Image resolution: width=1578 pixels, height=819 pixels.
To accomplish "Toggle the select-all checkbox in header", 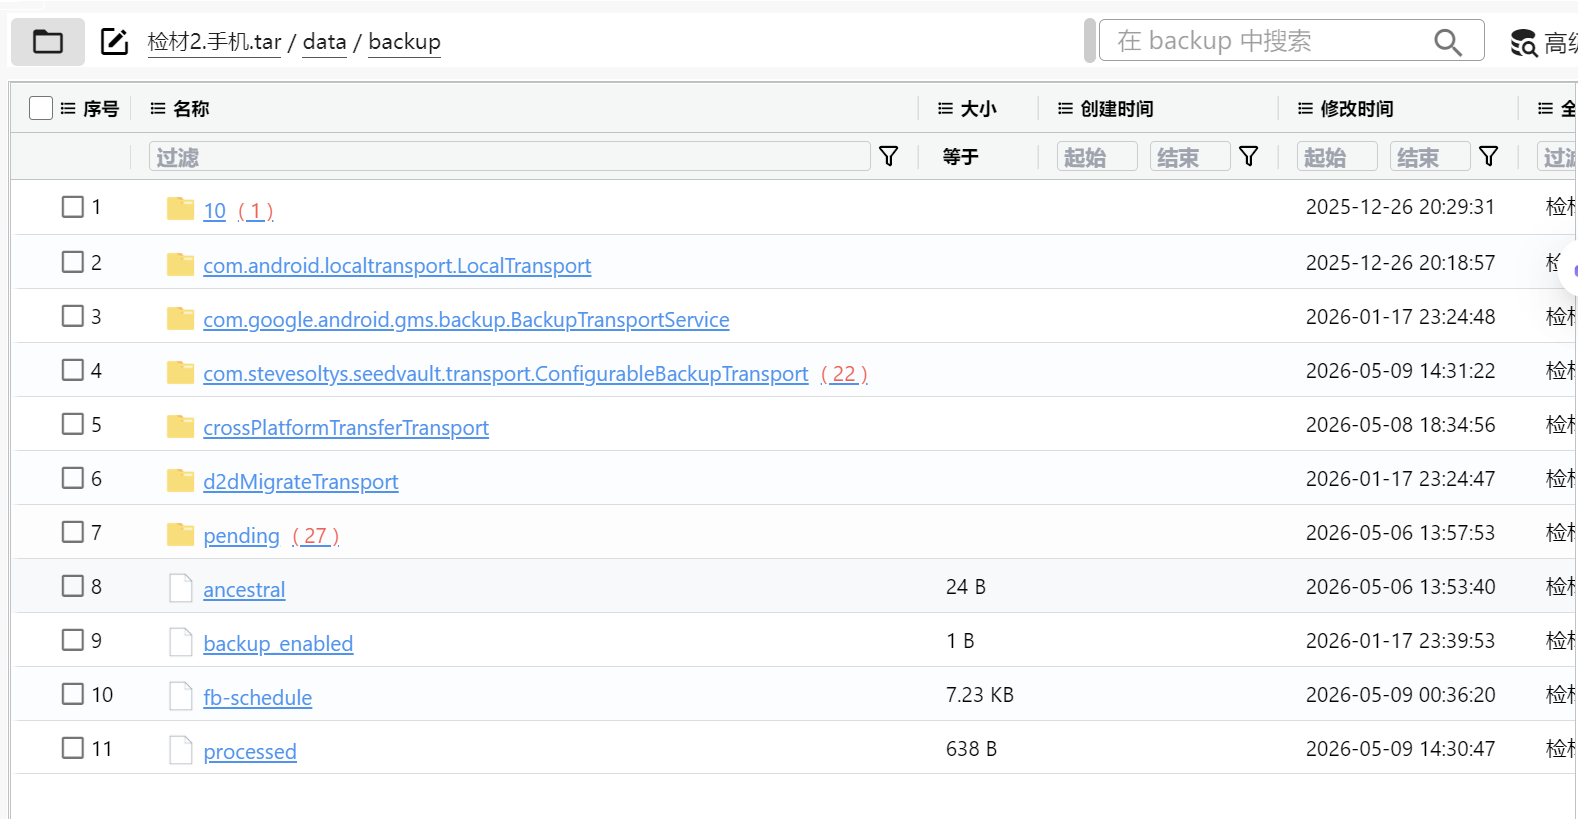I will (x=41, y=108).
